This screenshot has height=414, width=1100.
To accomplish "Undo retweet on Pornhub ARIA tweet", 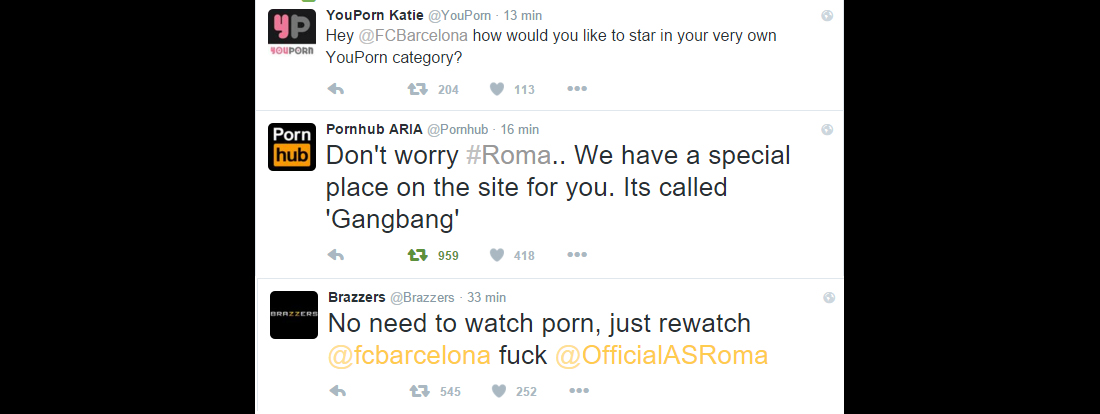I will point(417,255).
